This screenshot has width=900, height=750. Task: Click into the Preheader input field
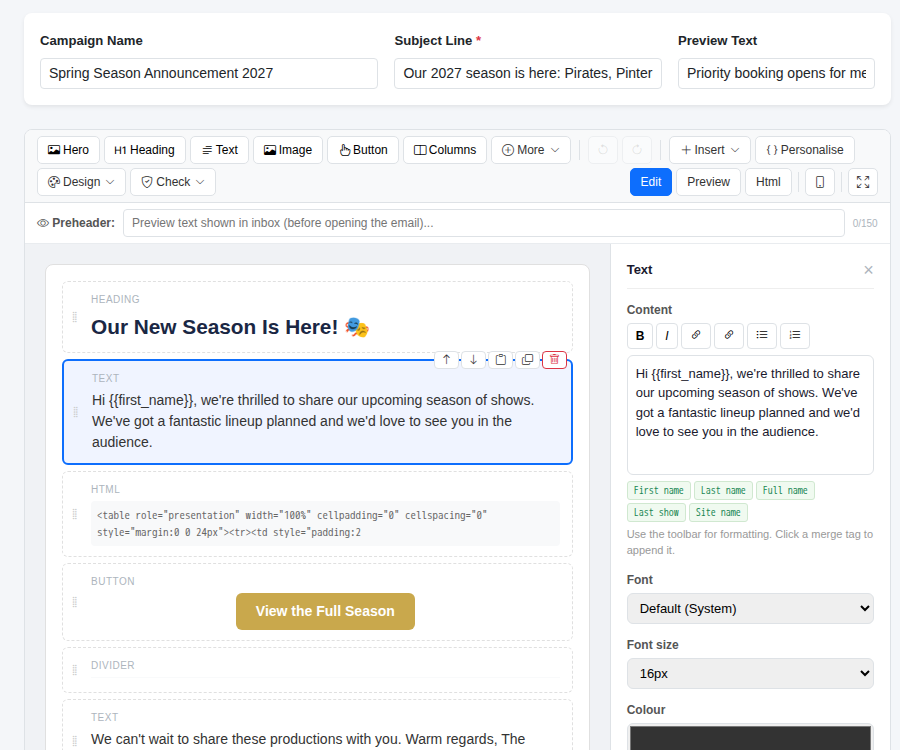coord(483,223)
